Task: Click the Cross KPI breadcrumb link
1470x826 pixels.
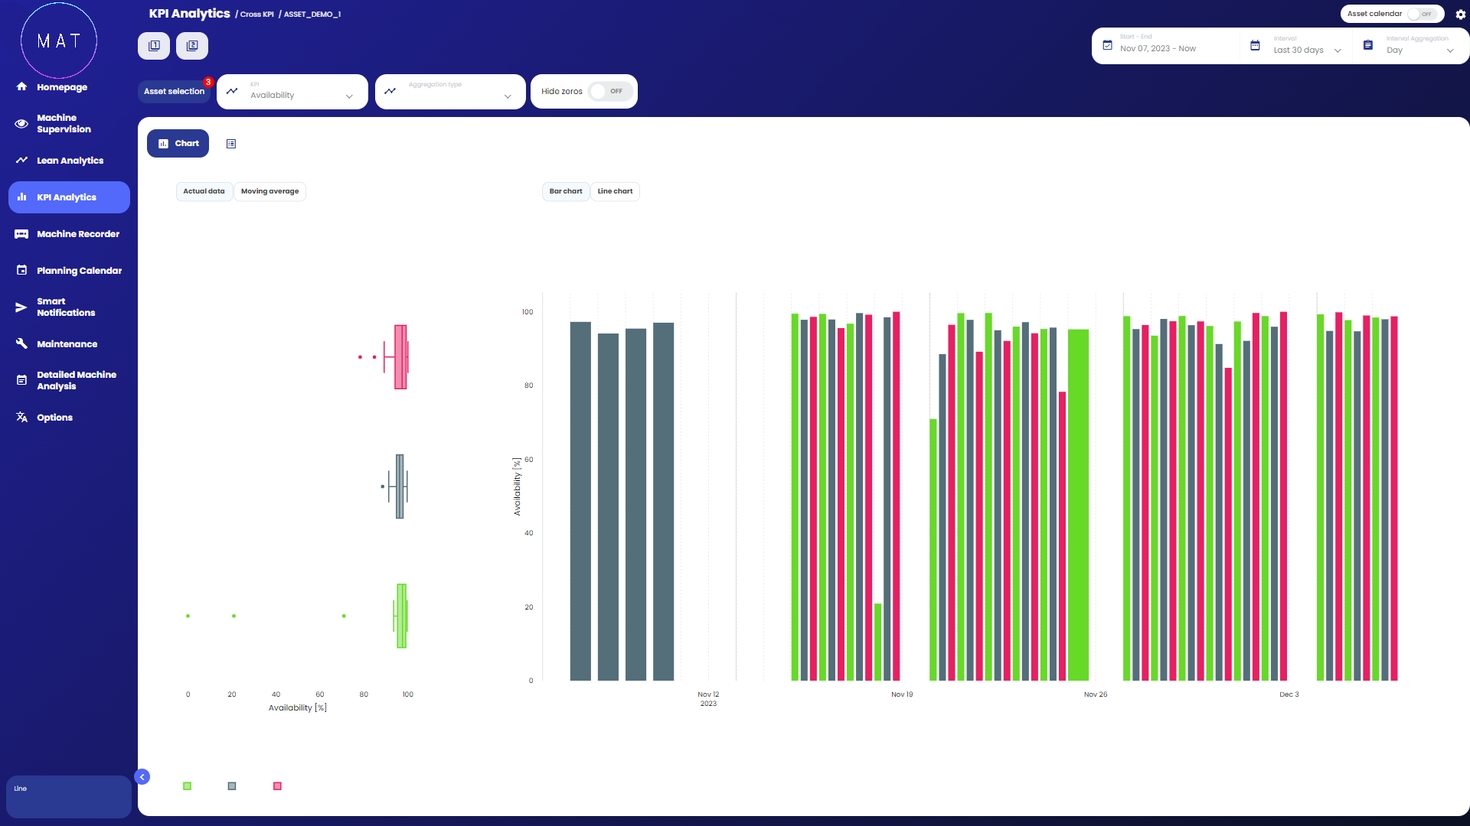Action: click(x=256, y=15)
